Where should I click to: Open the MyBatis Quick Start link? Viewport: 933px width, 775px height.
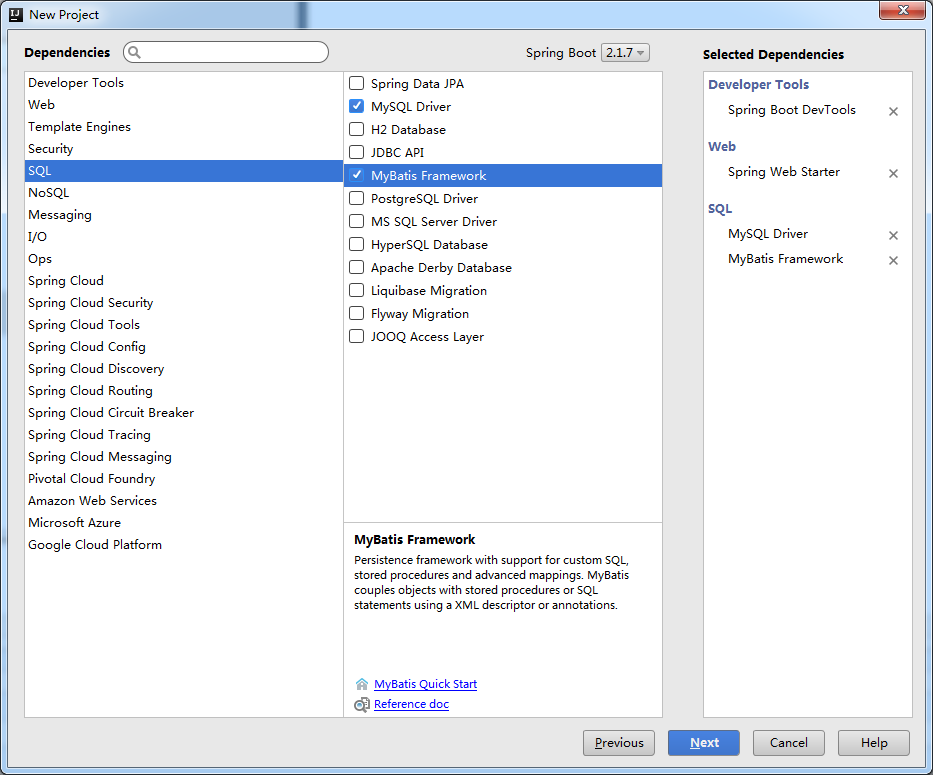pyautogui.click(x=425, y=685)
